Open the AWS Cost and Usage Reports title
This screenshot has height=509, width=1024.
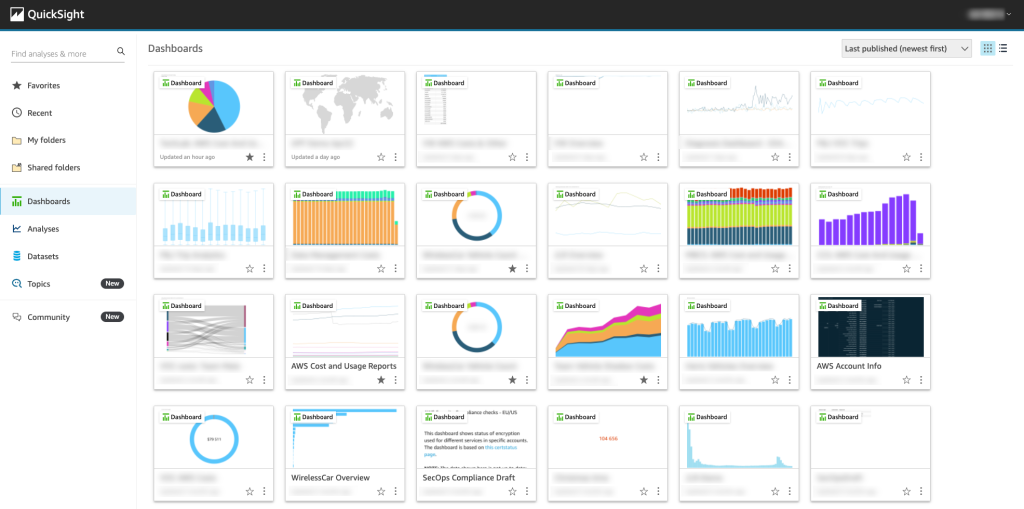click(x=344, y=366)
